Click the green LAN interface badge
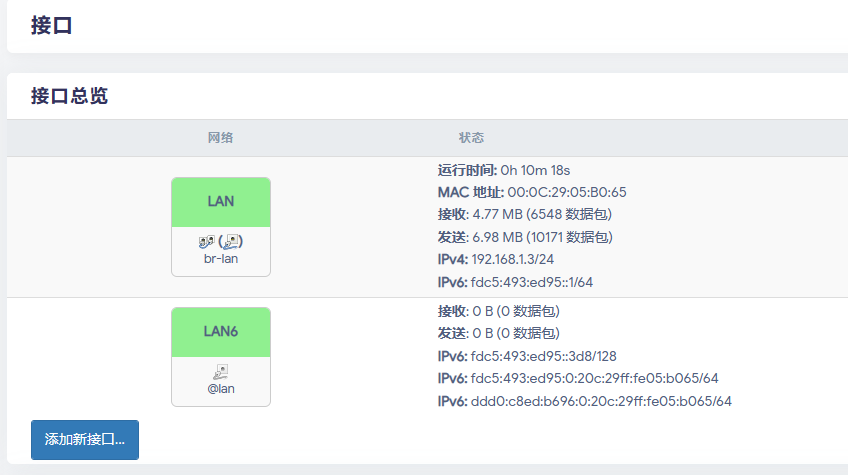The image size is (848, 475). (221, 201)
